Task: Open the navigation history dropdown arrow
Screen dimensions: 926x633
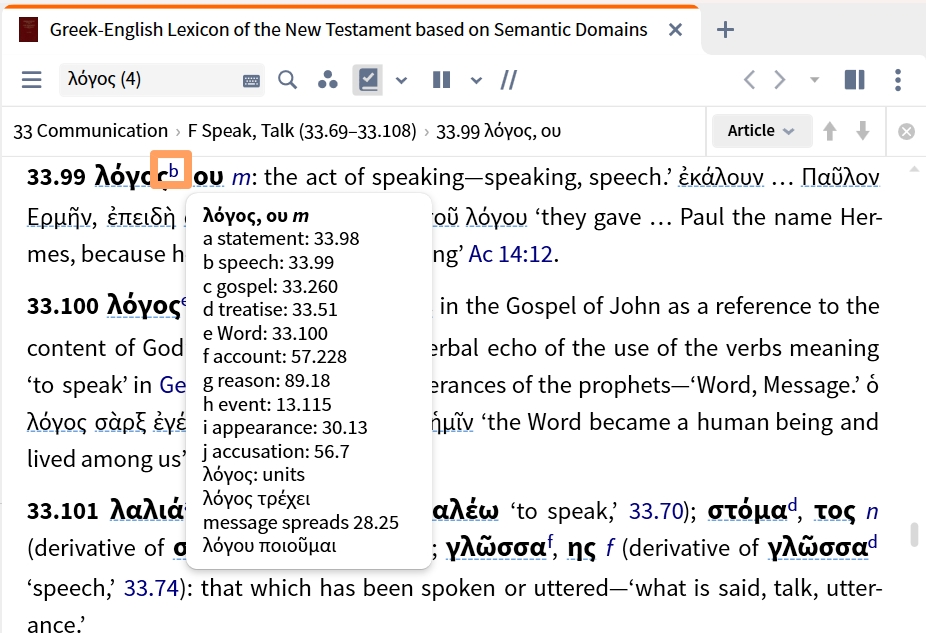Action: tap(814, 80)
